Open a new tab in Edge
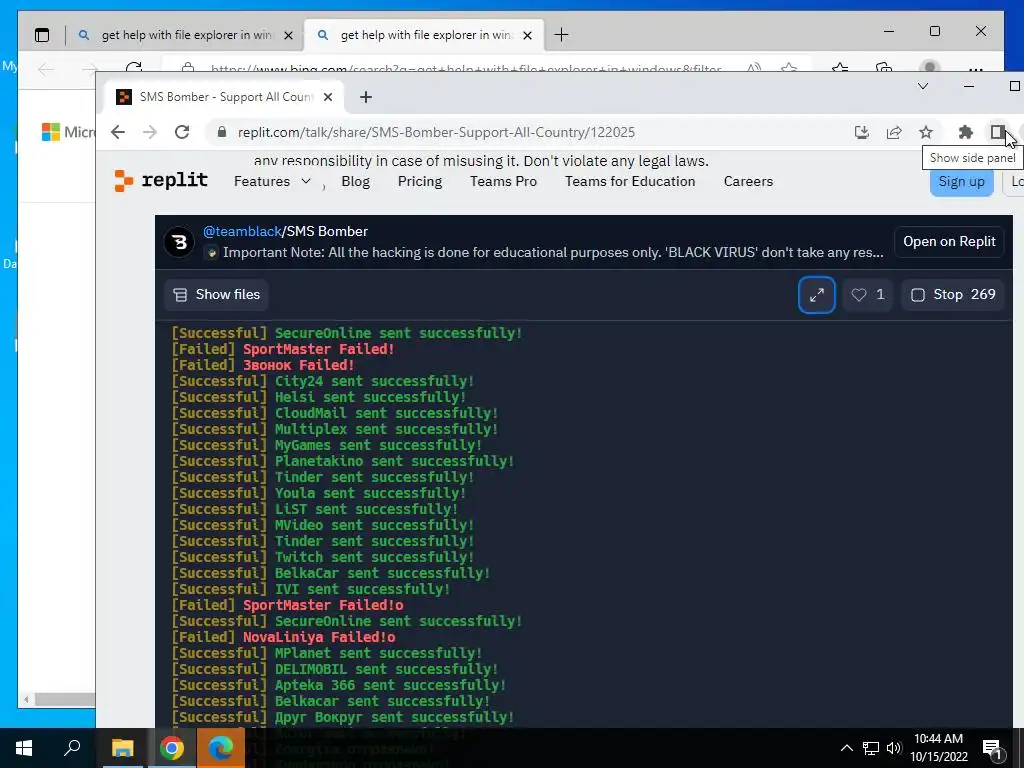 pyautogui.click(x=561, y=35)
